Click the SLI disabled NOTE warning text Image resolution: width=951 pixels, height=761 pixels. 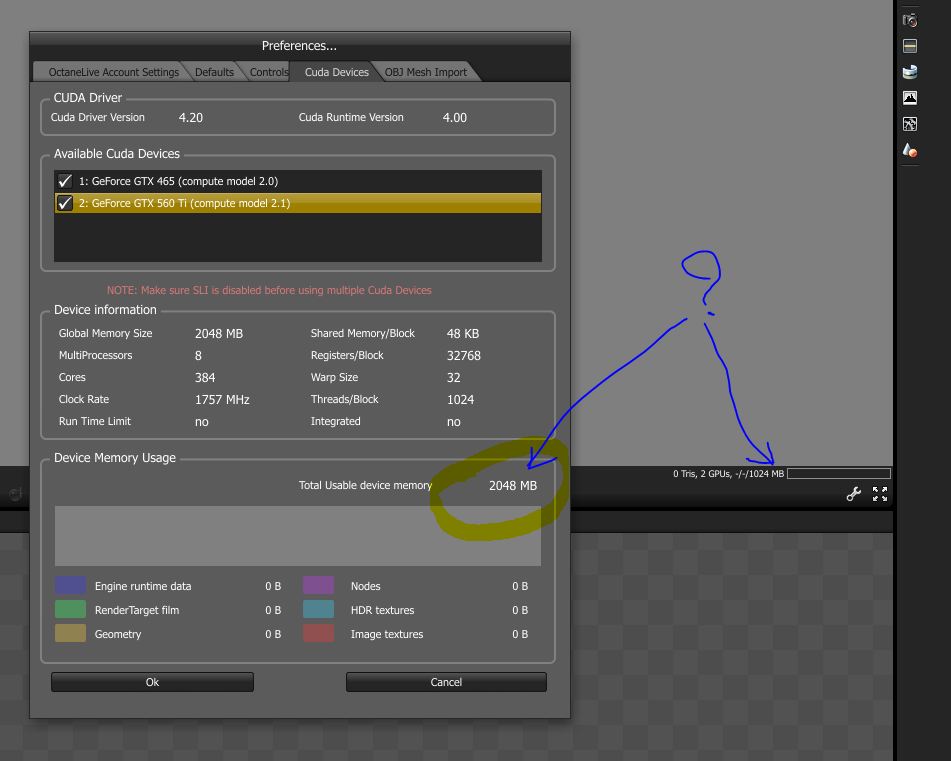269,290
